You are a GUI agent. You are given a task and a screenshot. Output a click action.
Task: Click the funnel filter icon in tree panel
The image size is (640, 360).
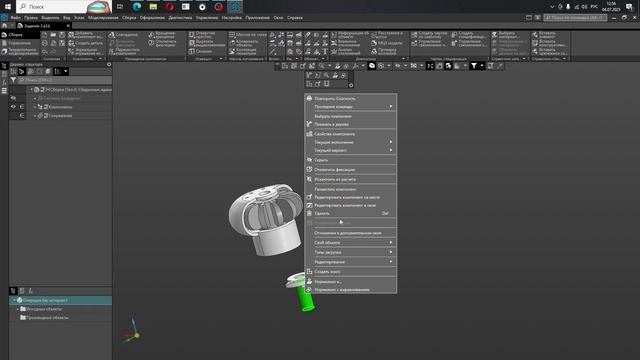coord(13,80)
